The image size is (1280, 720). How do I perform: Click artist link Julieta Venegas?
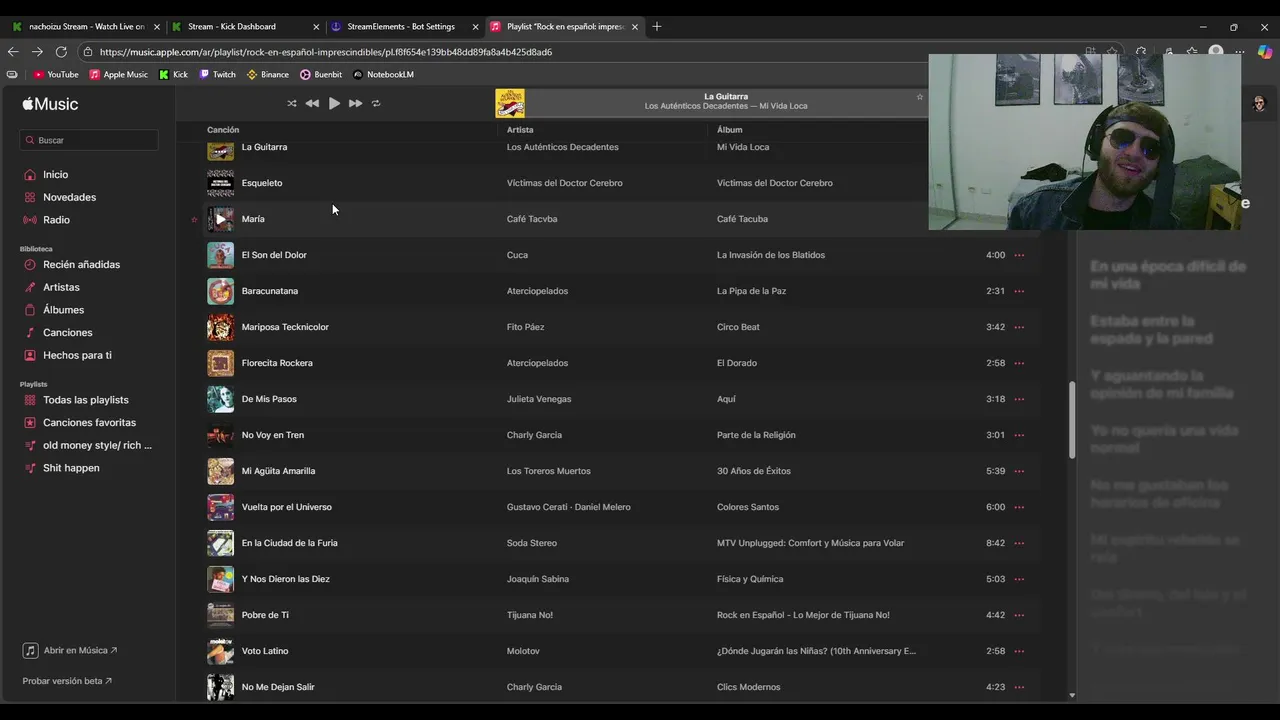click(x=539, y=399)
